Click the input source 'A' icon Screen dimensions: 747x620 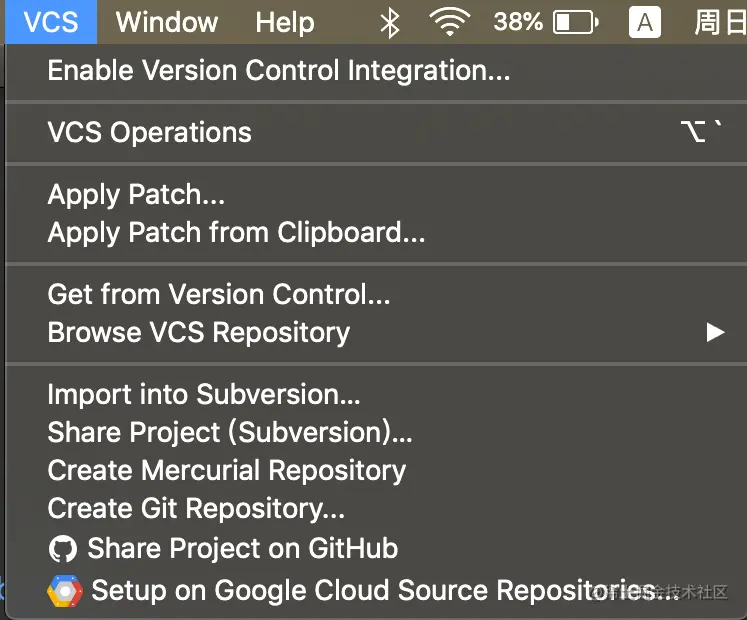pyautogui.click(x=645, y=22)
